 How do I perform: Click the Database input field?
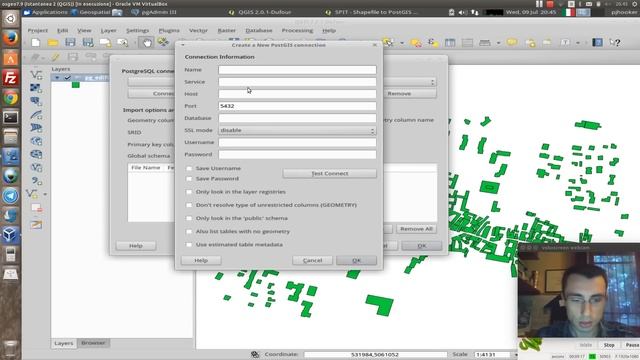297,118
